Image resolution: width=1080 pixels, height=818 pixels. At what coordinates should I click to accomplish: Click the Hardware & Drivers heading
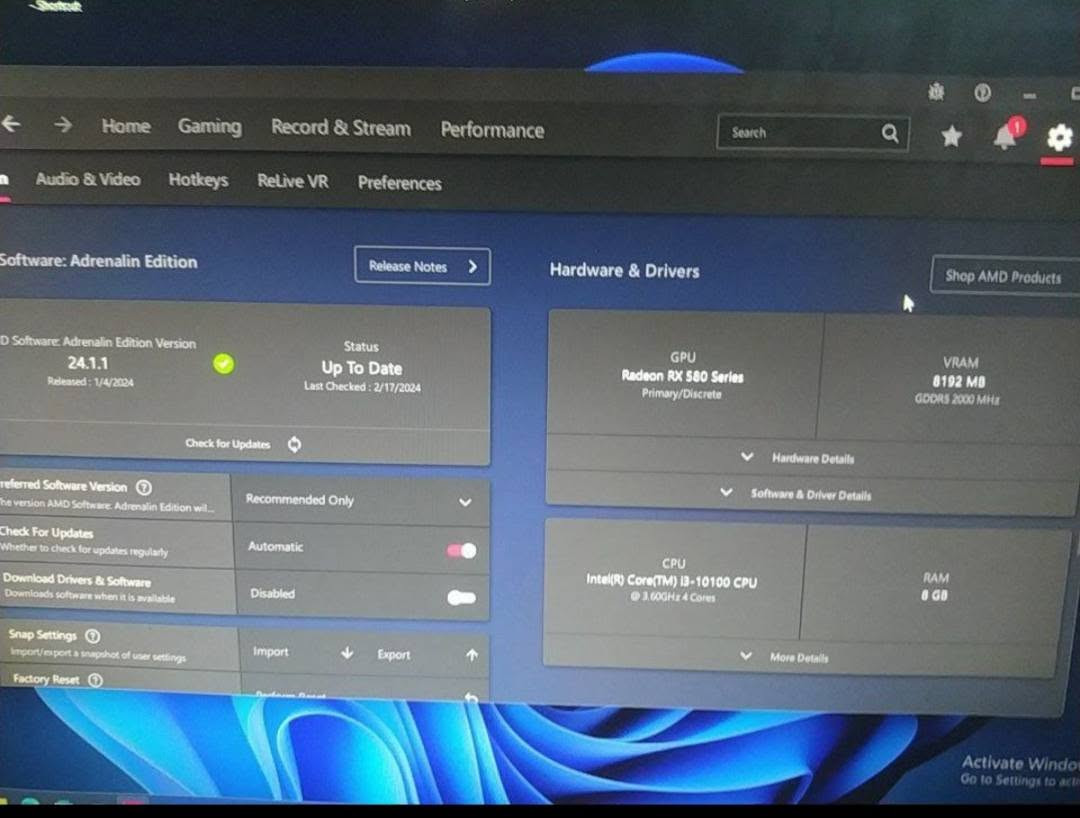click(x=625, y=271)
